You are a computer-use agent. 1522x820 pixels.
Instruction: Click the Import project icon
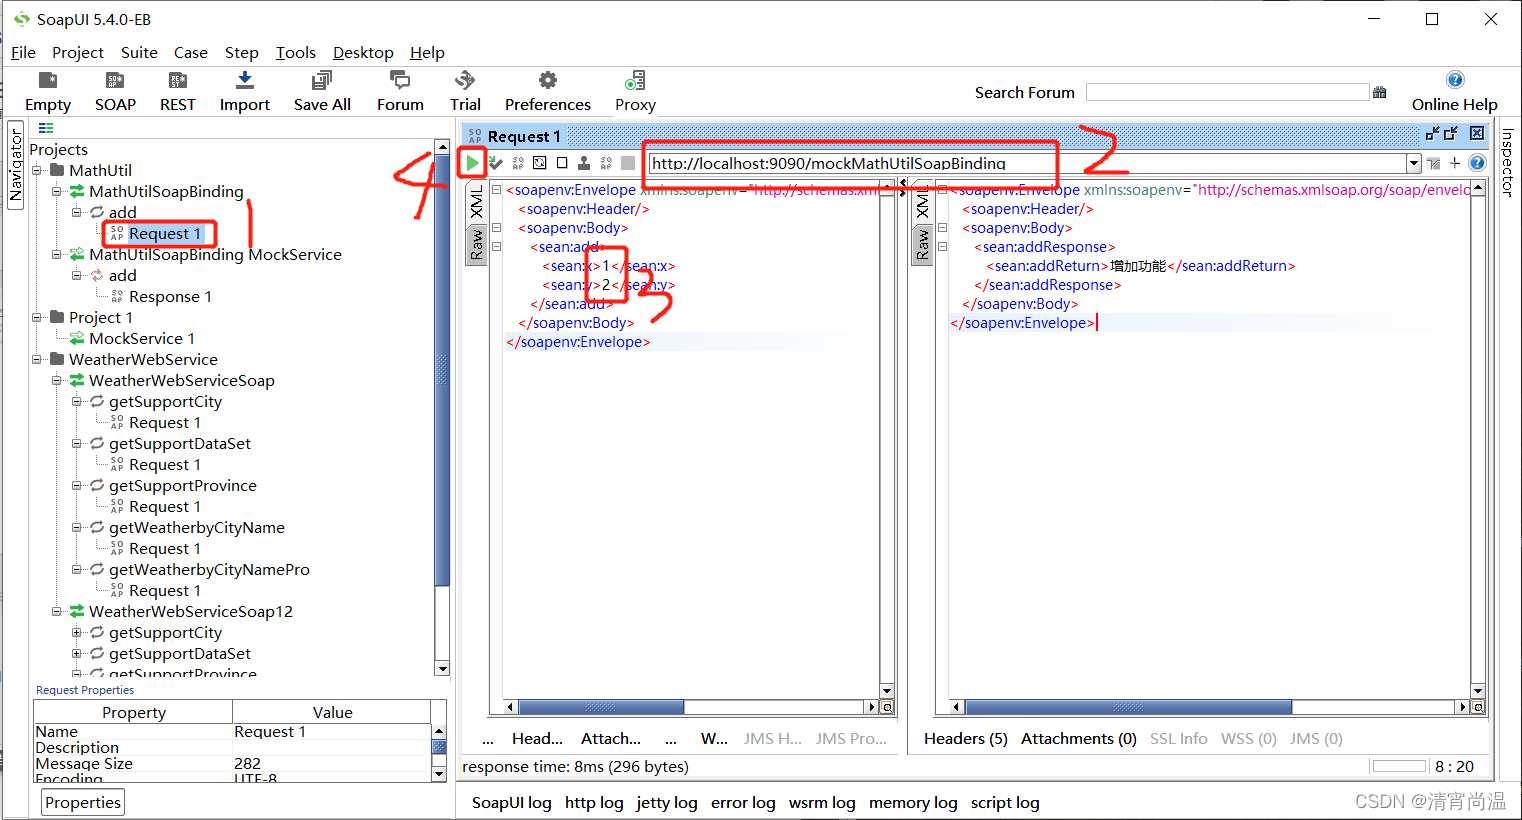click(x=245, y=81)
